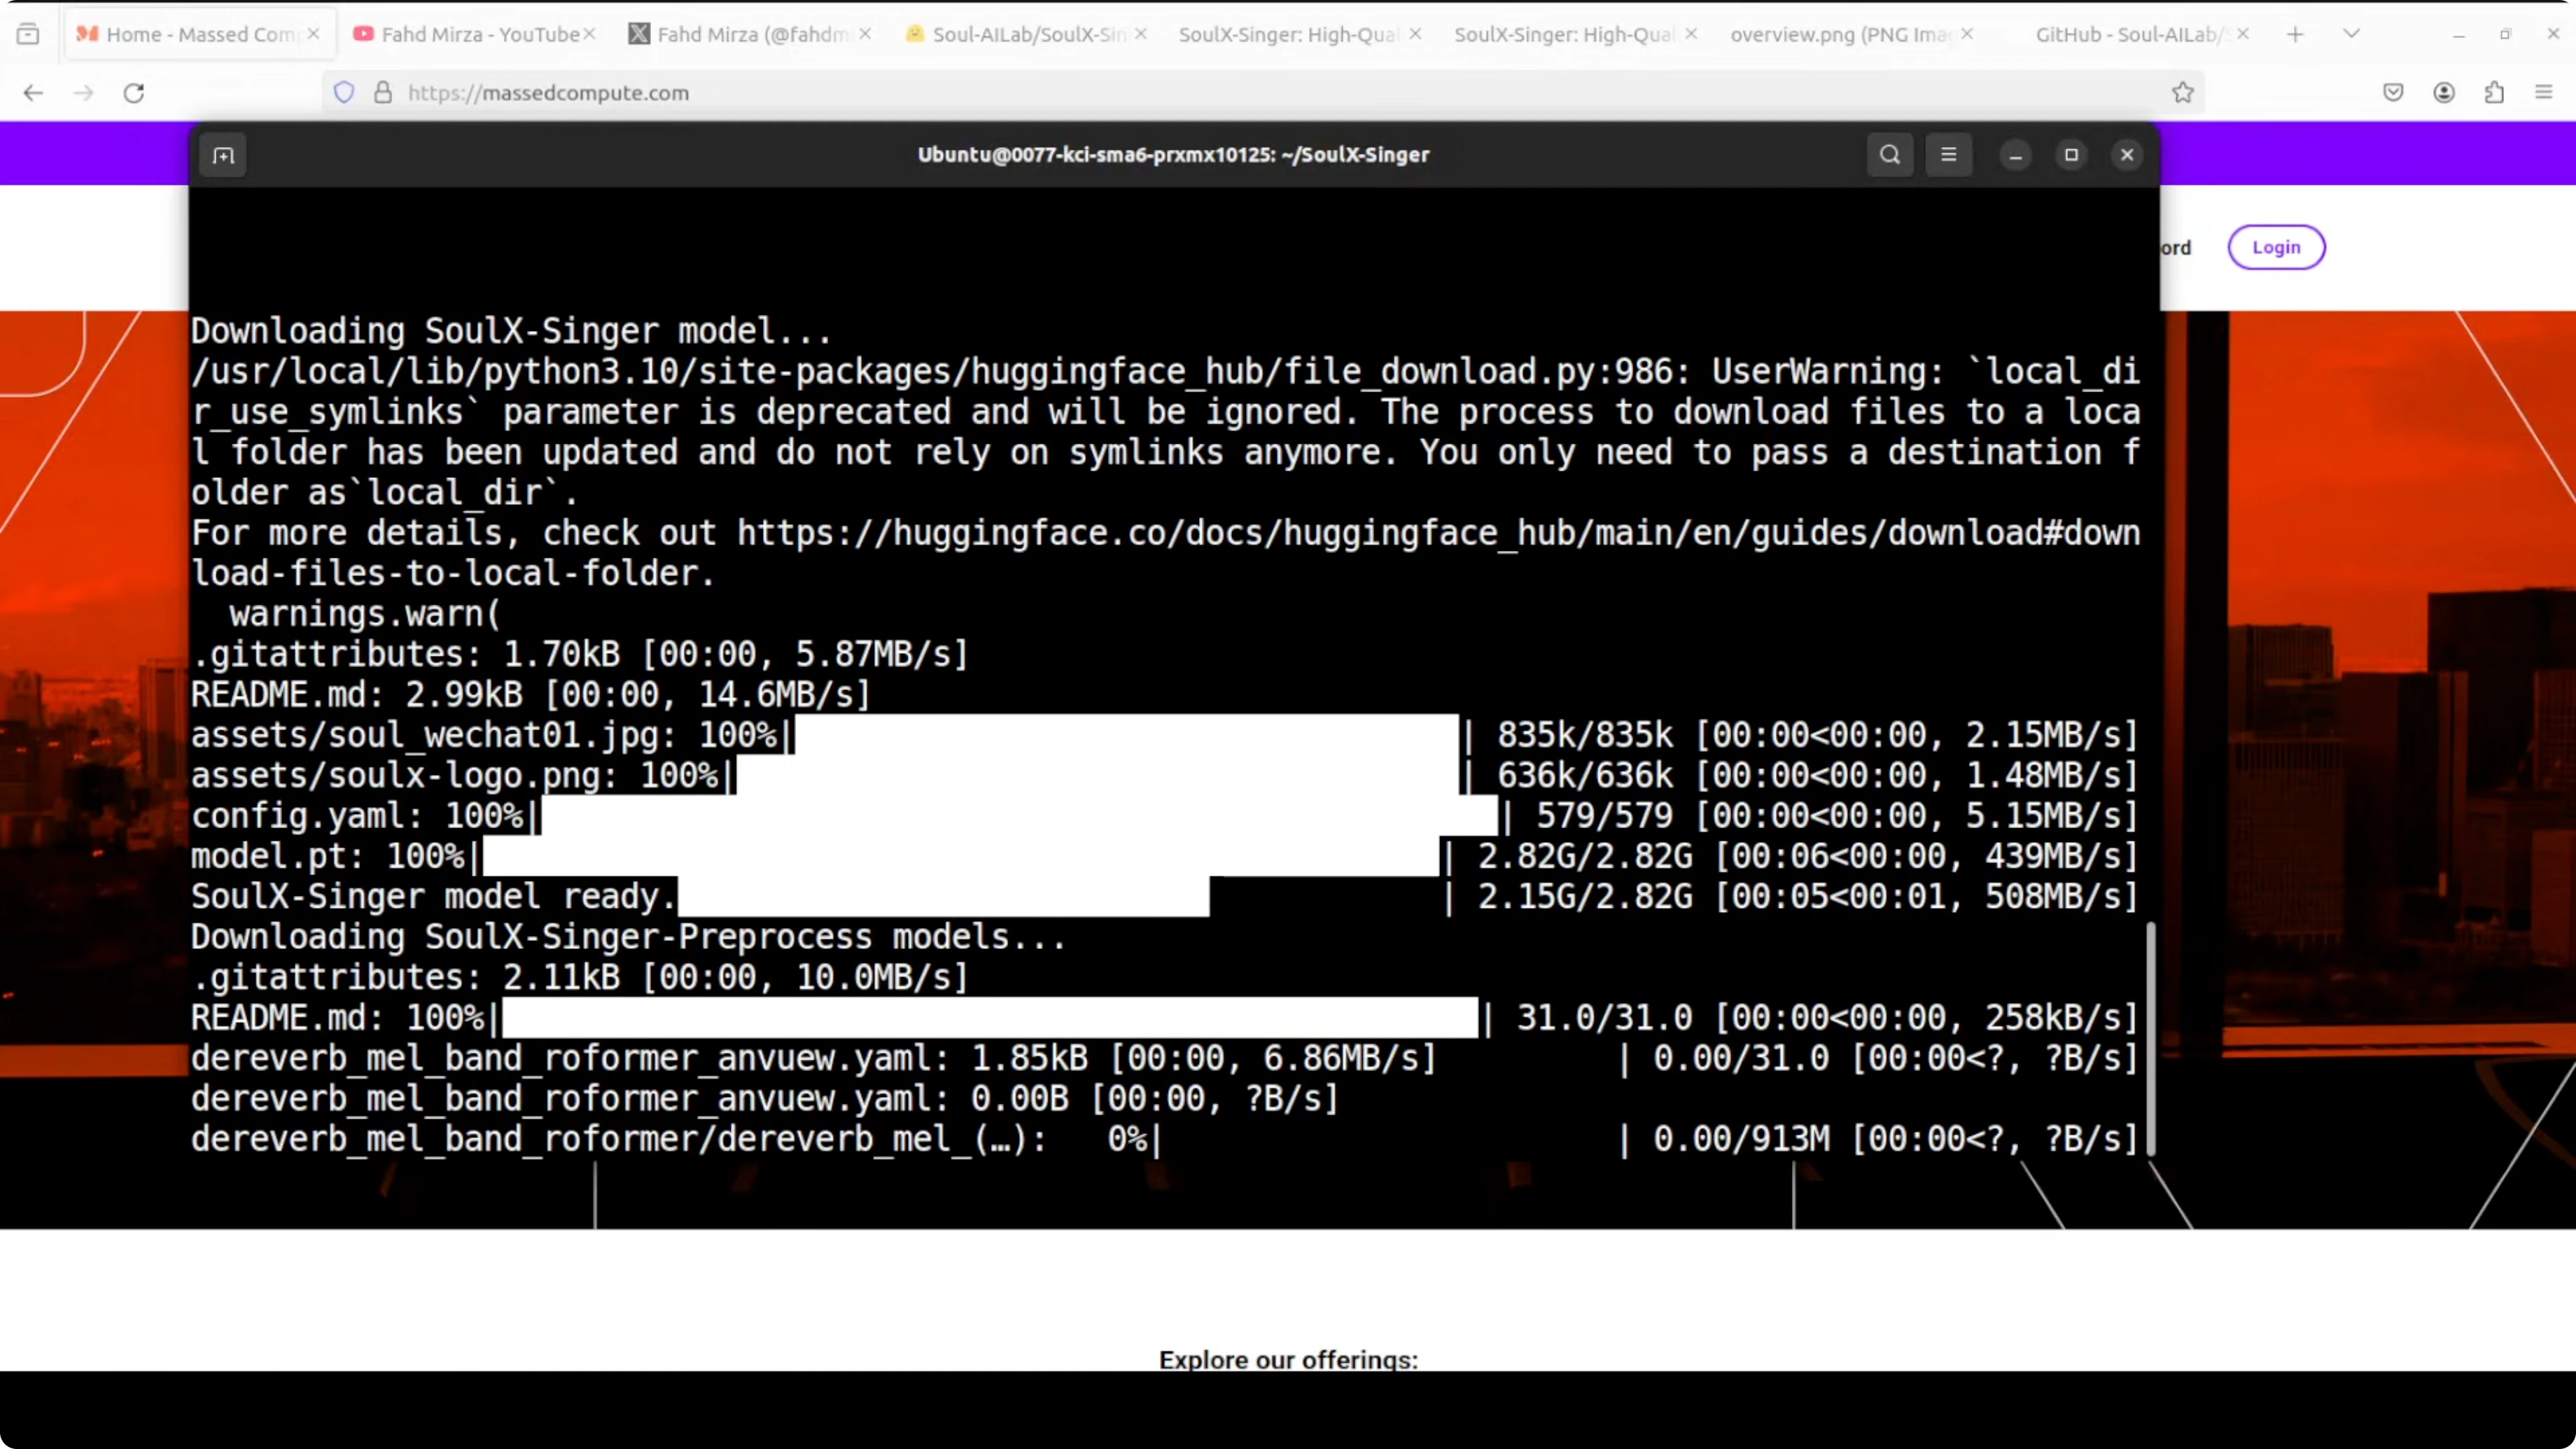The image size is (2576, 1449).
Task: Go back using the back arrow
Action: pyautogui.click(x=33, y=93)
